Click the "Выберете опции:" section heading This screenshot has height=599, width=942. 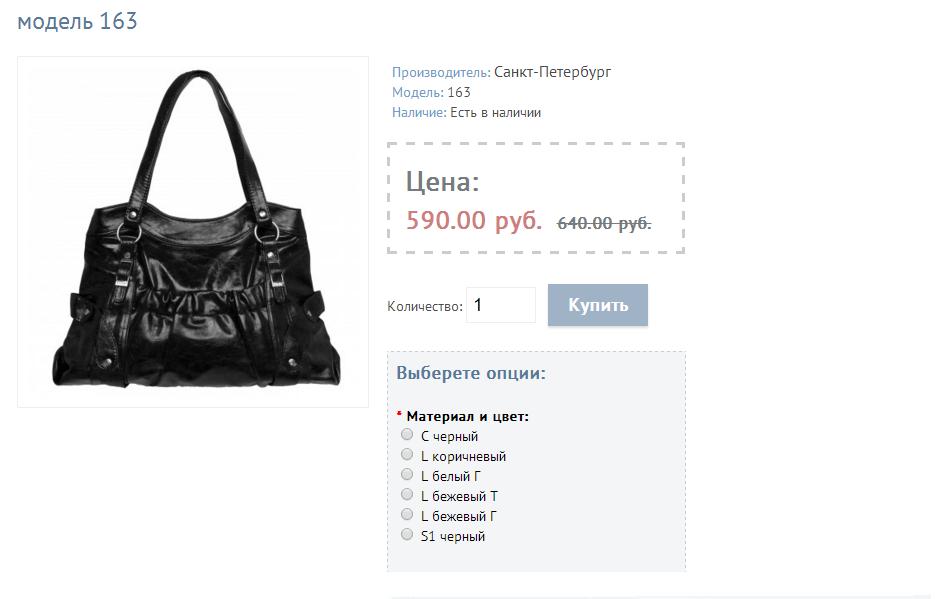coord(471,373)
